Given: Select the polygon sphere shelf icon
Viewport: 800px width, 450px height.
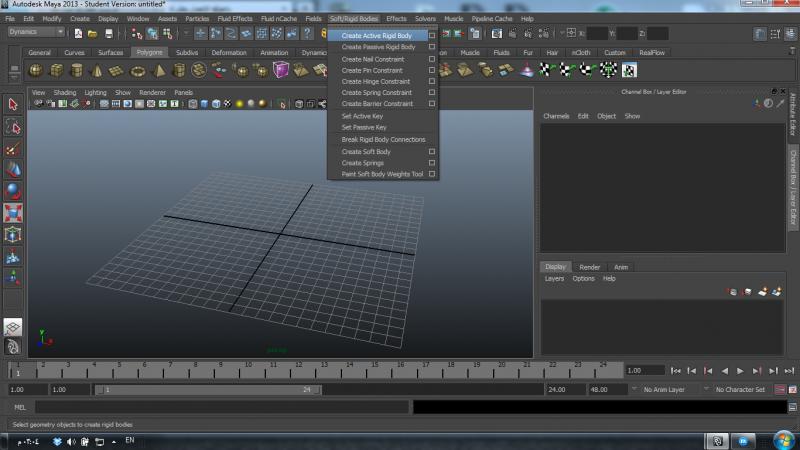Looking at the screenshot, I should point(35,70).
